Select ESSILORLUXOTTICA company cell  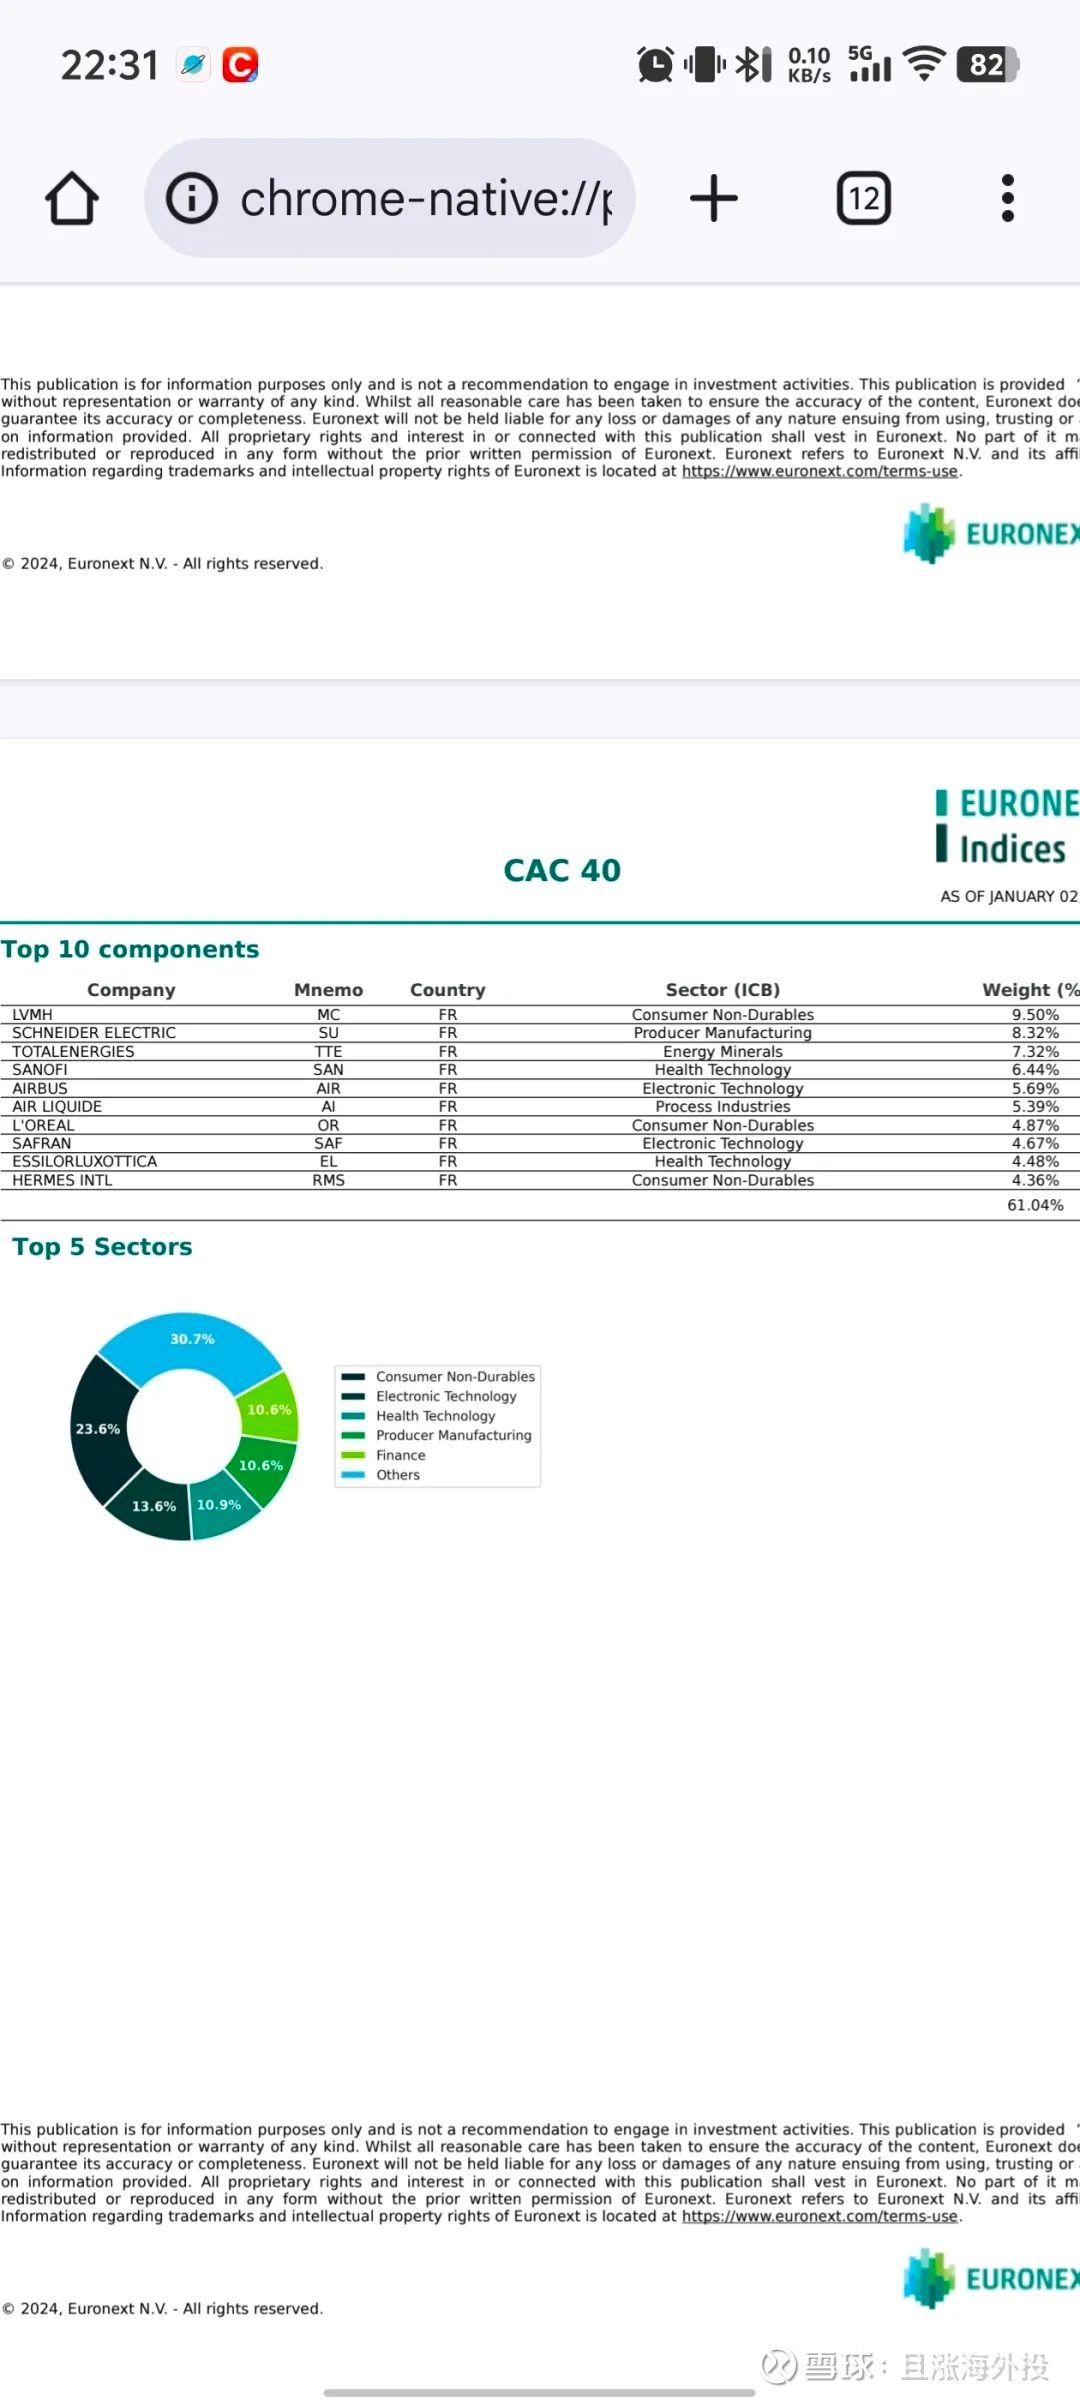point(85,1162)
